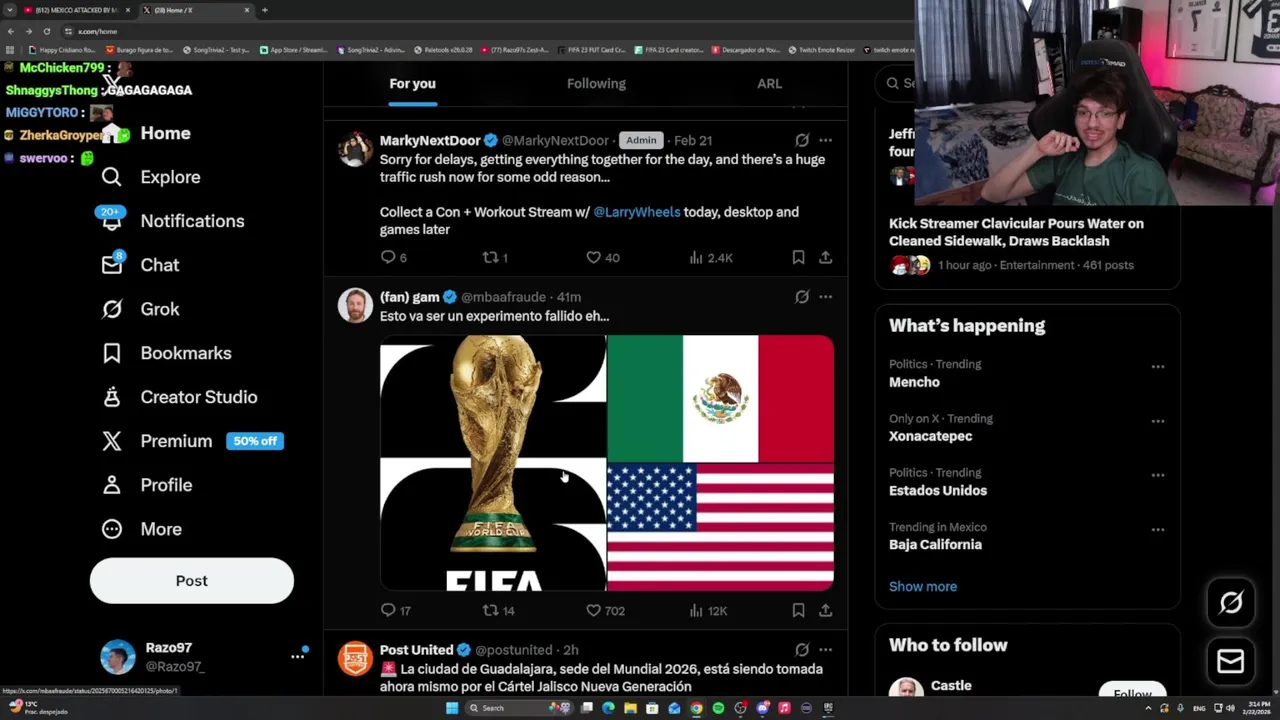The image size is (1280, 720).
Task: Open Twitch Emote Resizer bookmark
Action: click(x=821, y=49)
